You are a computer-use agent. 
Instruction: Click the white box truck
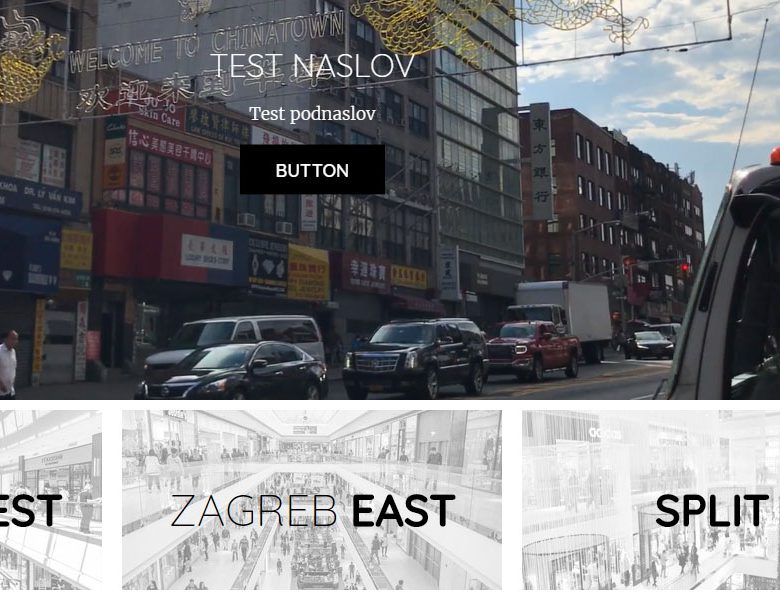564,318
